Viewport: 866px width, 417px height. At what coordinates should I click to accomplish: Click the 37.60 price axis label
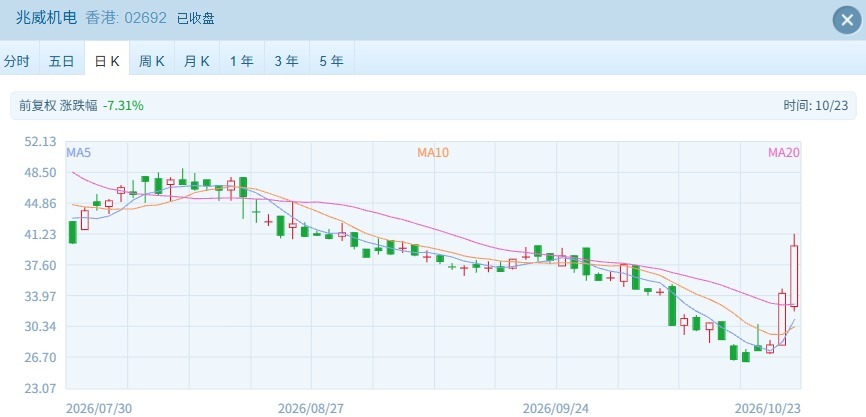[x=40, y=265]
